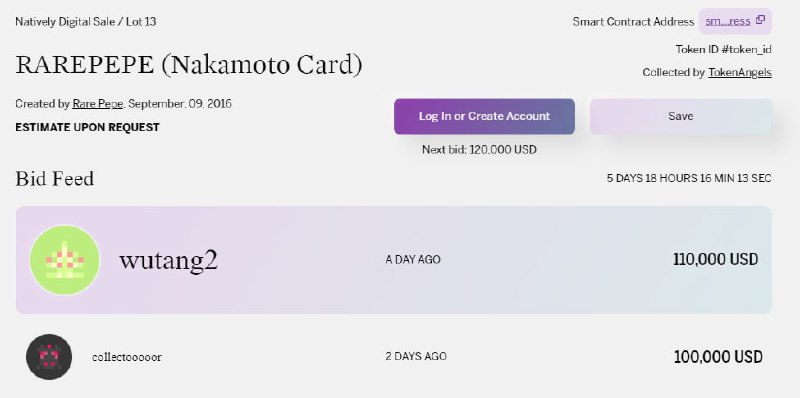
Task: Click the Next bid: 120,000 USD text
Action: (479, 150)
